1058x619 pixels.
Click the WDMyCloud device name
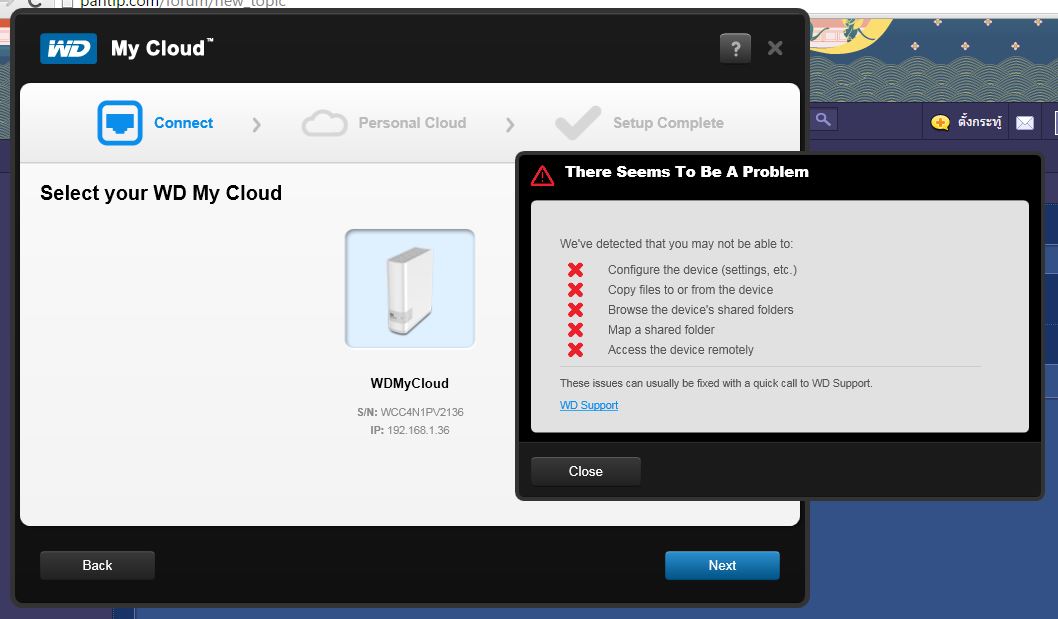[x=410, y=383]
